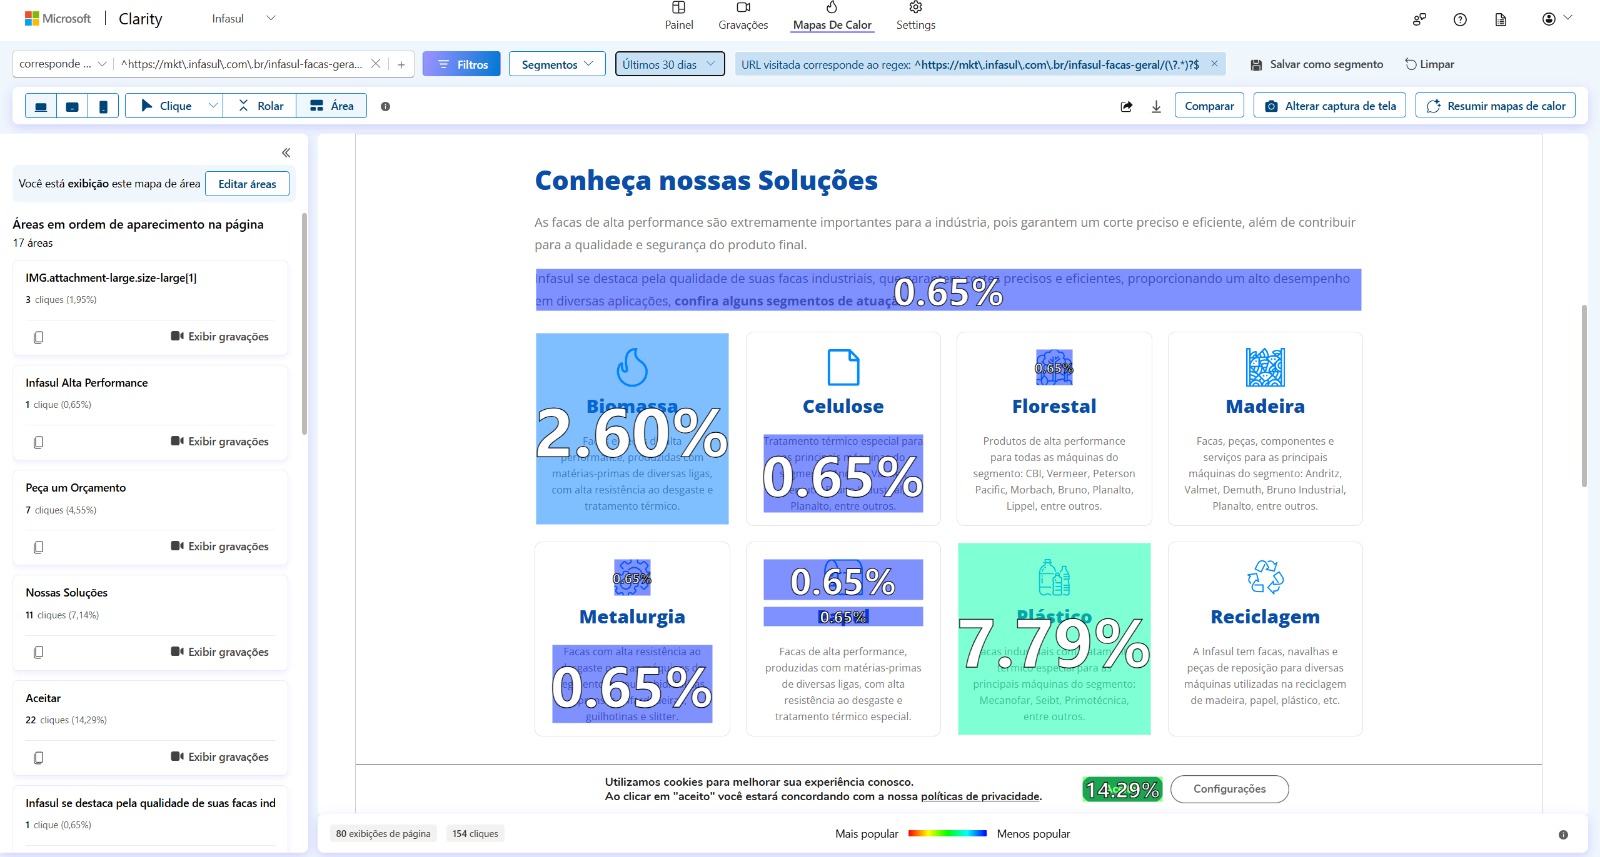Click the popularity color gradient legend
Viewport: 1600px width, 857px height.
(x=947, y=833)
